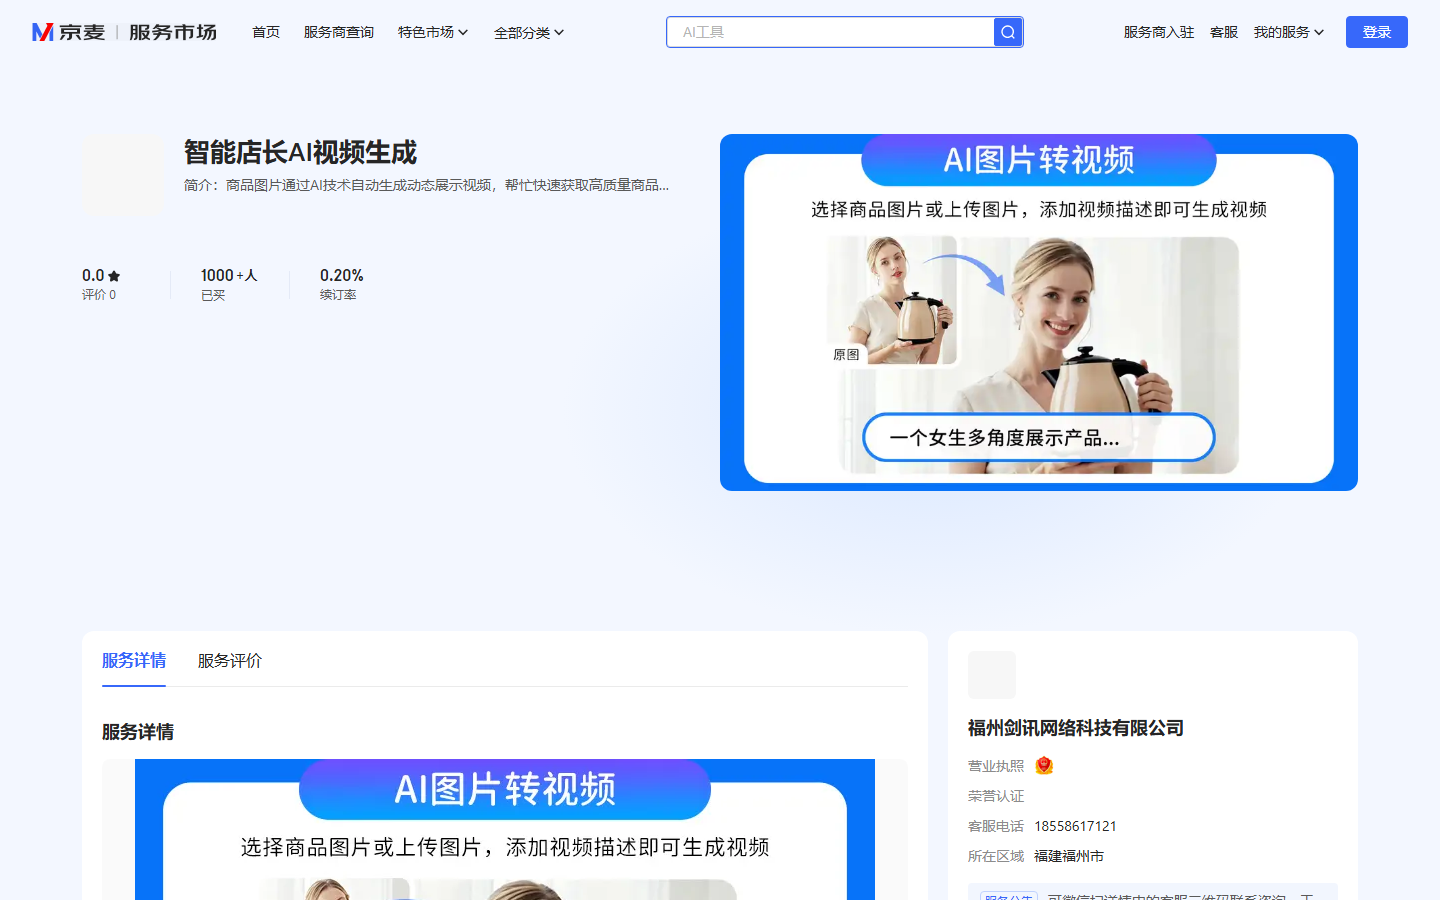The height and width of the screenshot is (900, 1440).
Task: Open the 我的服务 dropdown
Action: click(1289, 32)
